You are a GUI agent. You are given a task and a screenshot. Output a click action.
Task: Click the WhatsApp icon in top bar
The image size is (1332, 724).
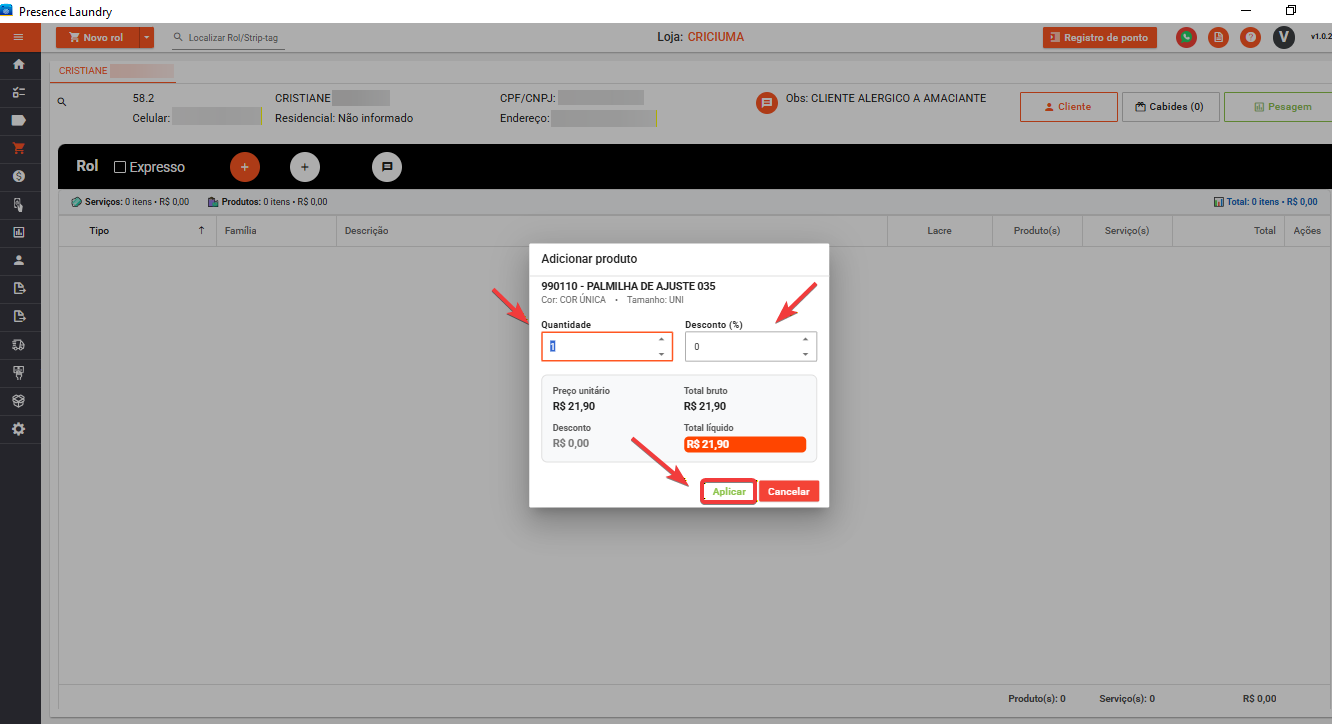1186,38
